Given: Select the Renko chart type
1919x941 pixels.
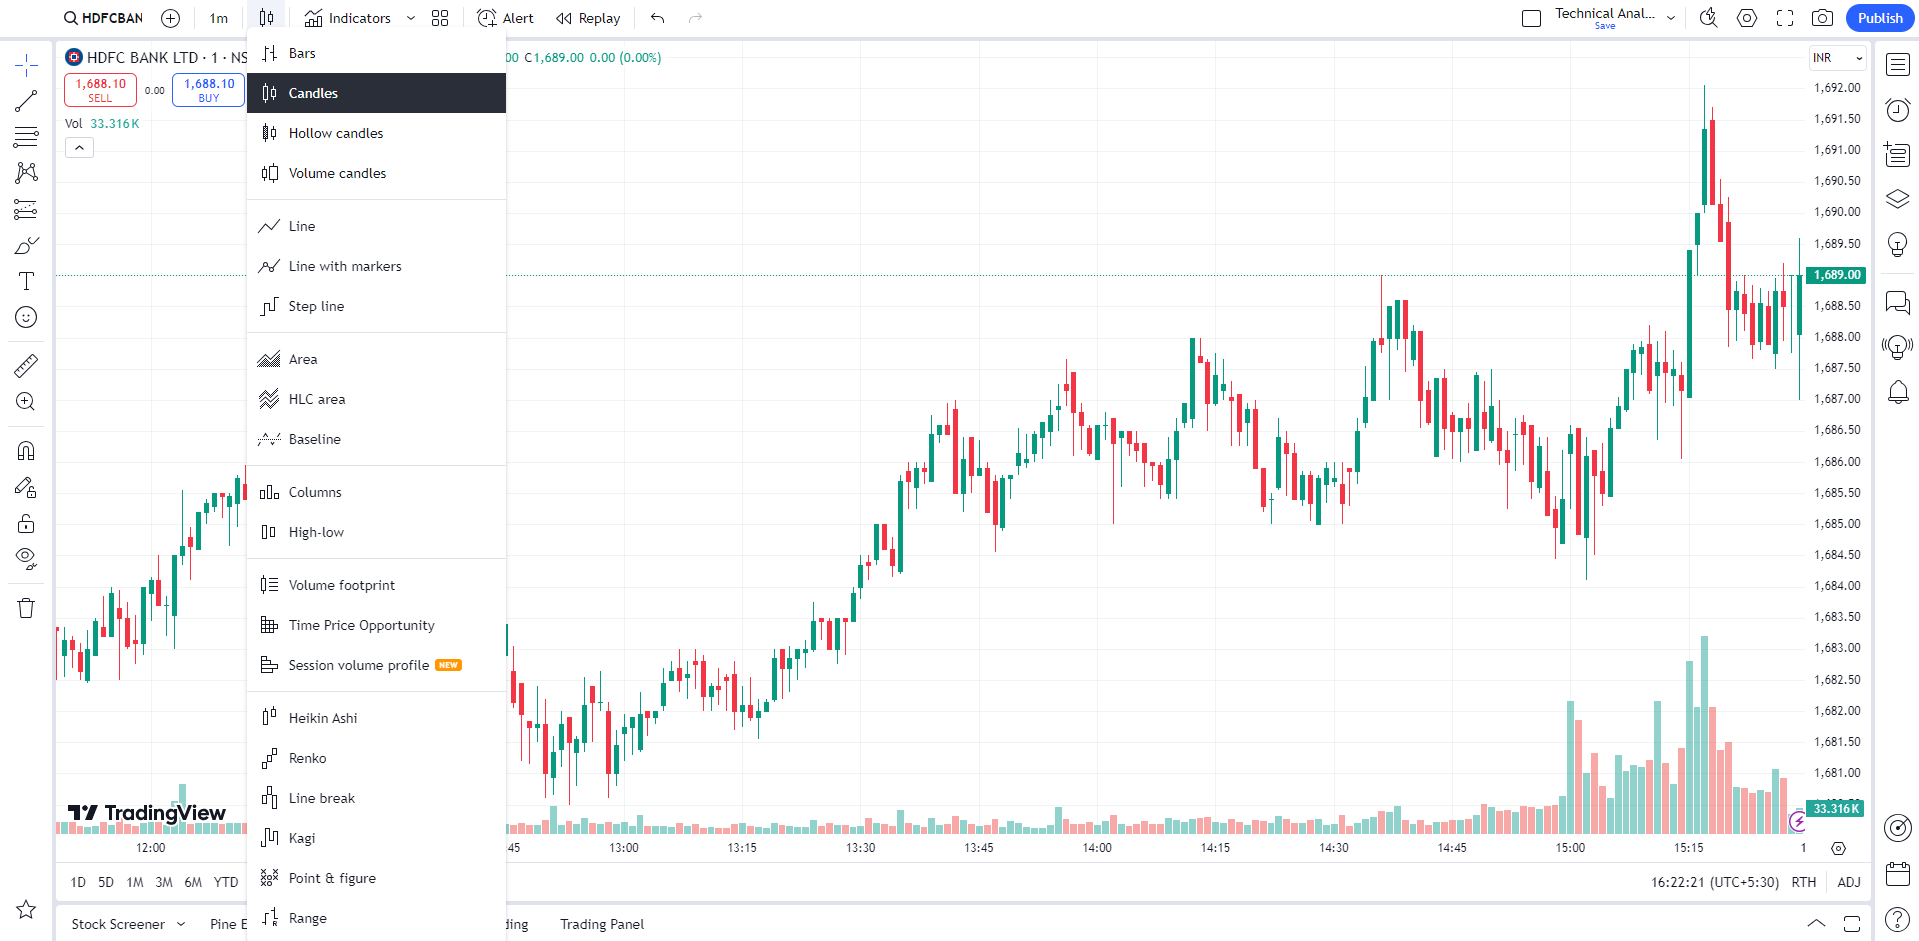Looking at the screenshot, I should coord(376,758).
